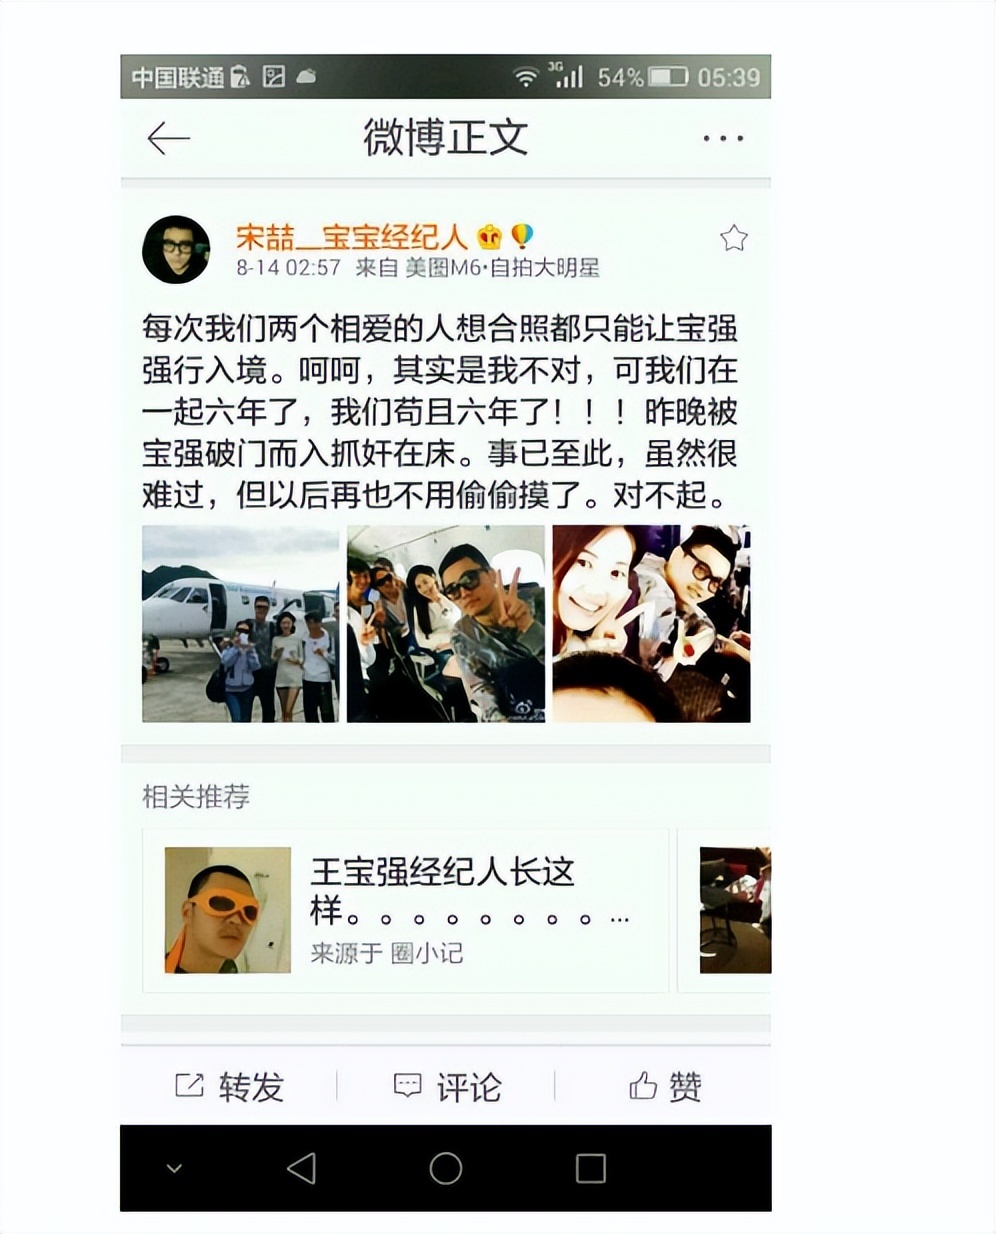
Task: Like the post with 赞 button
Action: coord(665,1087)
